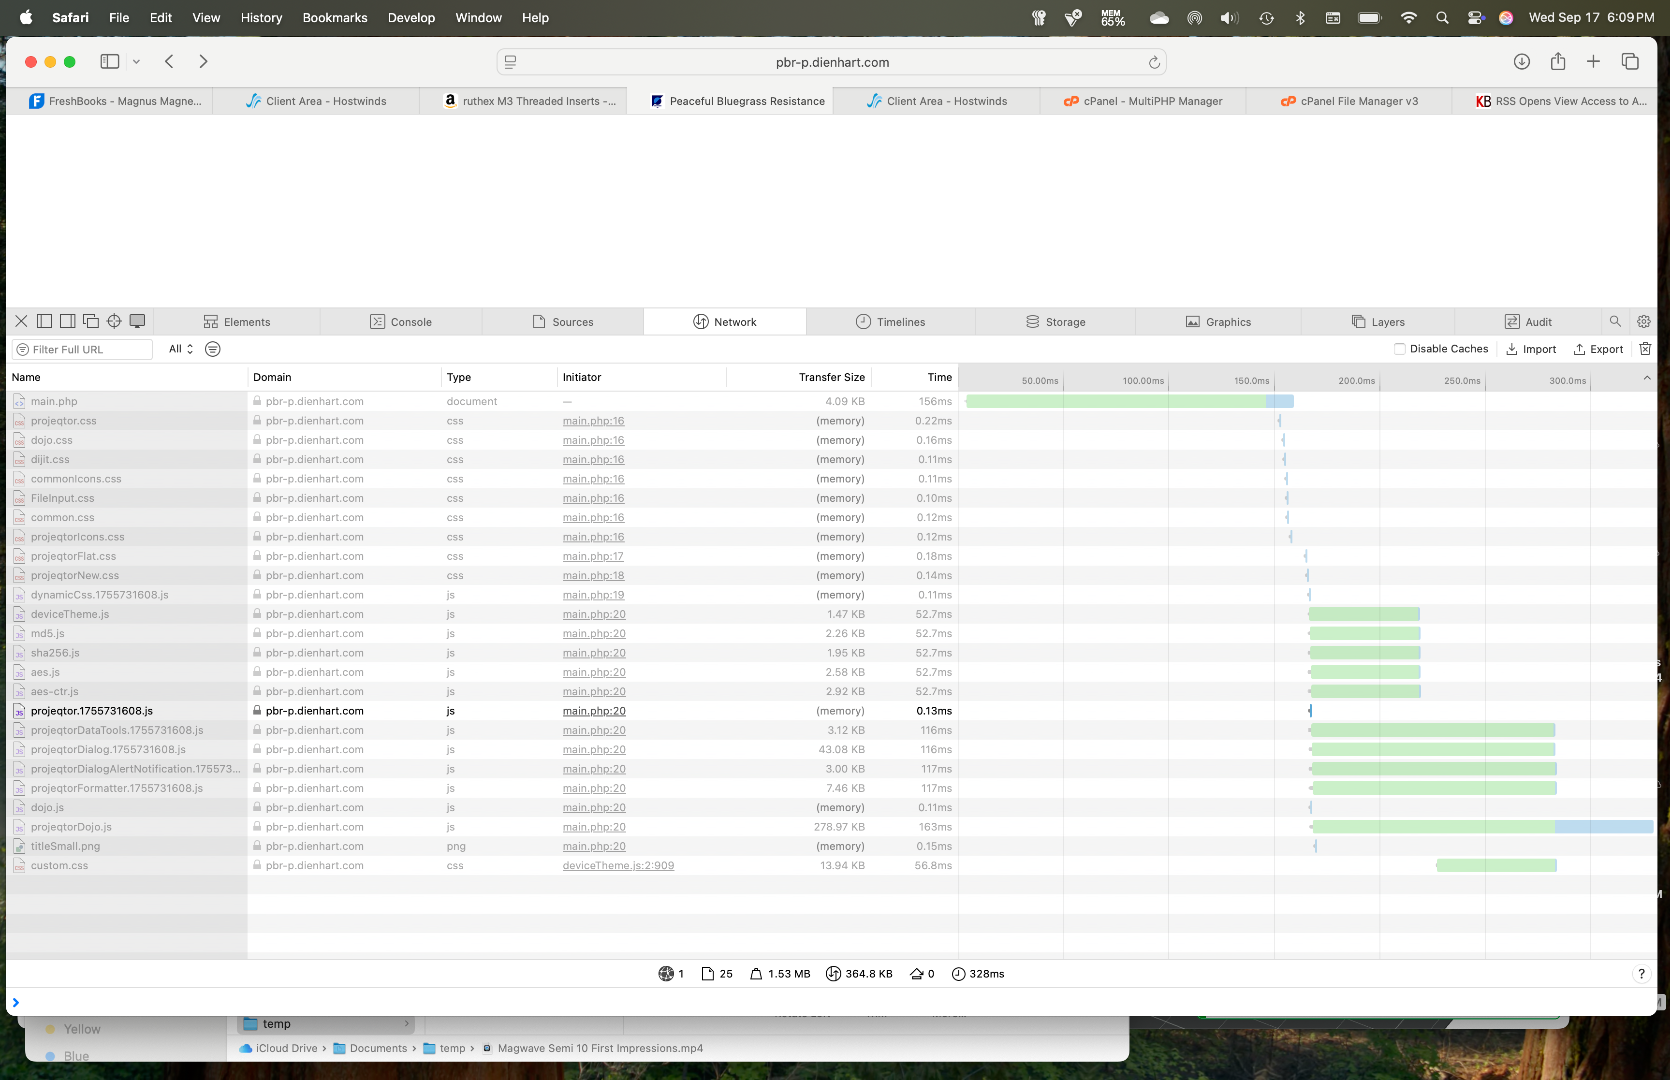This screenshot has width=1670, height=1080.
Task: Toggle the group media requests filter icon
Action: point(212,349)
